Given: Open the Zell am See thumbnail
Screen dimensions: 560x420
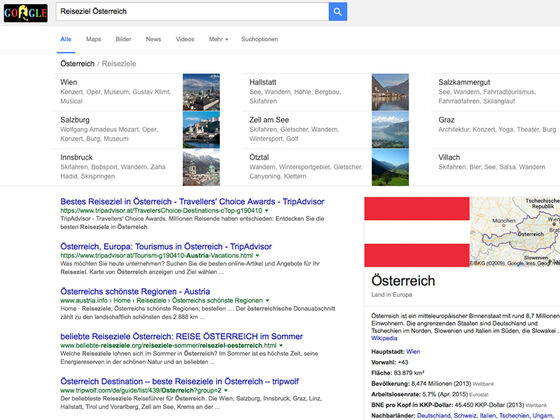Looking at the screenshot, I should [x=390, y=130].
